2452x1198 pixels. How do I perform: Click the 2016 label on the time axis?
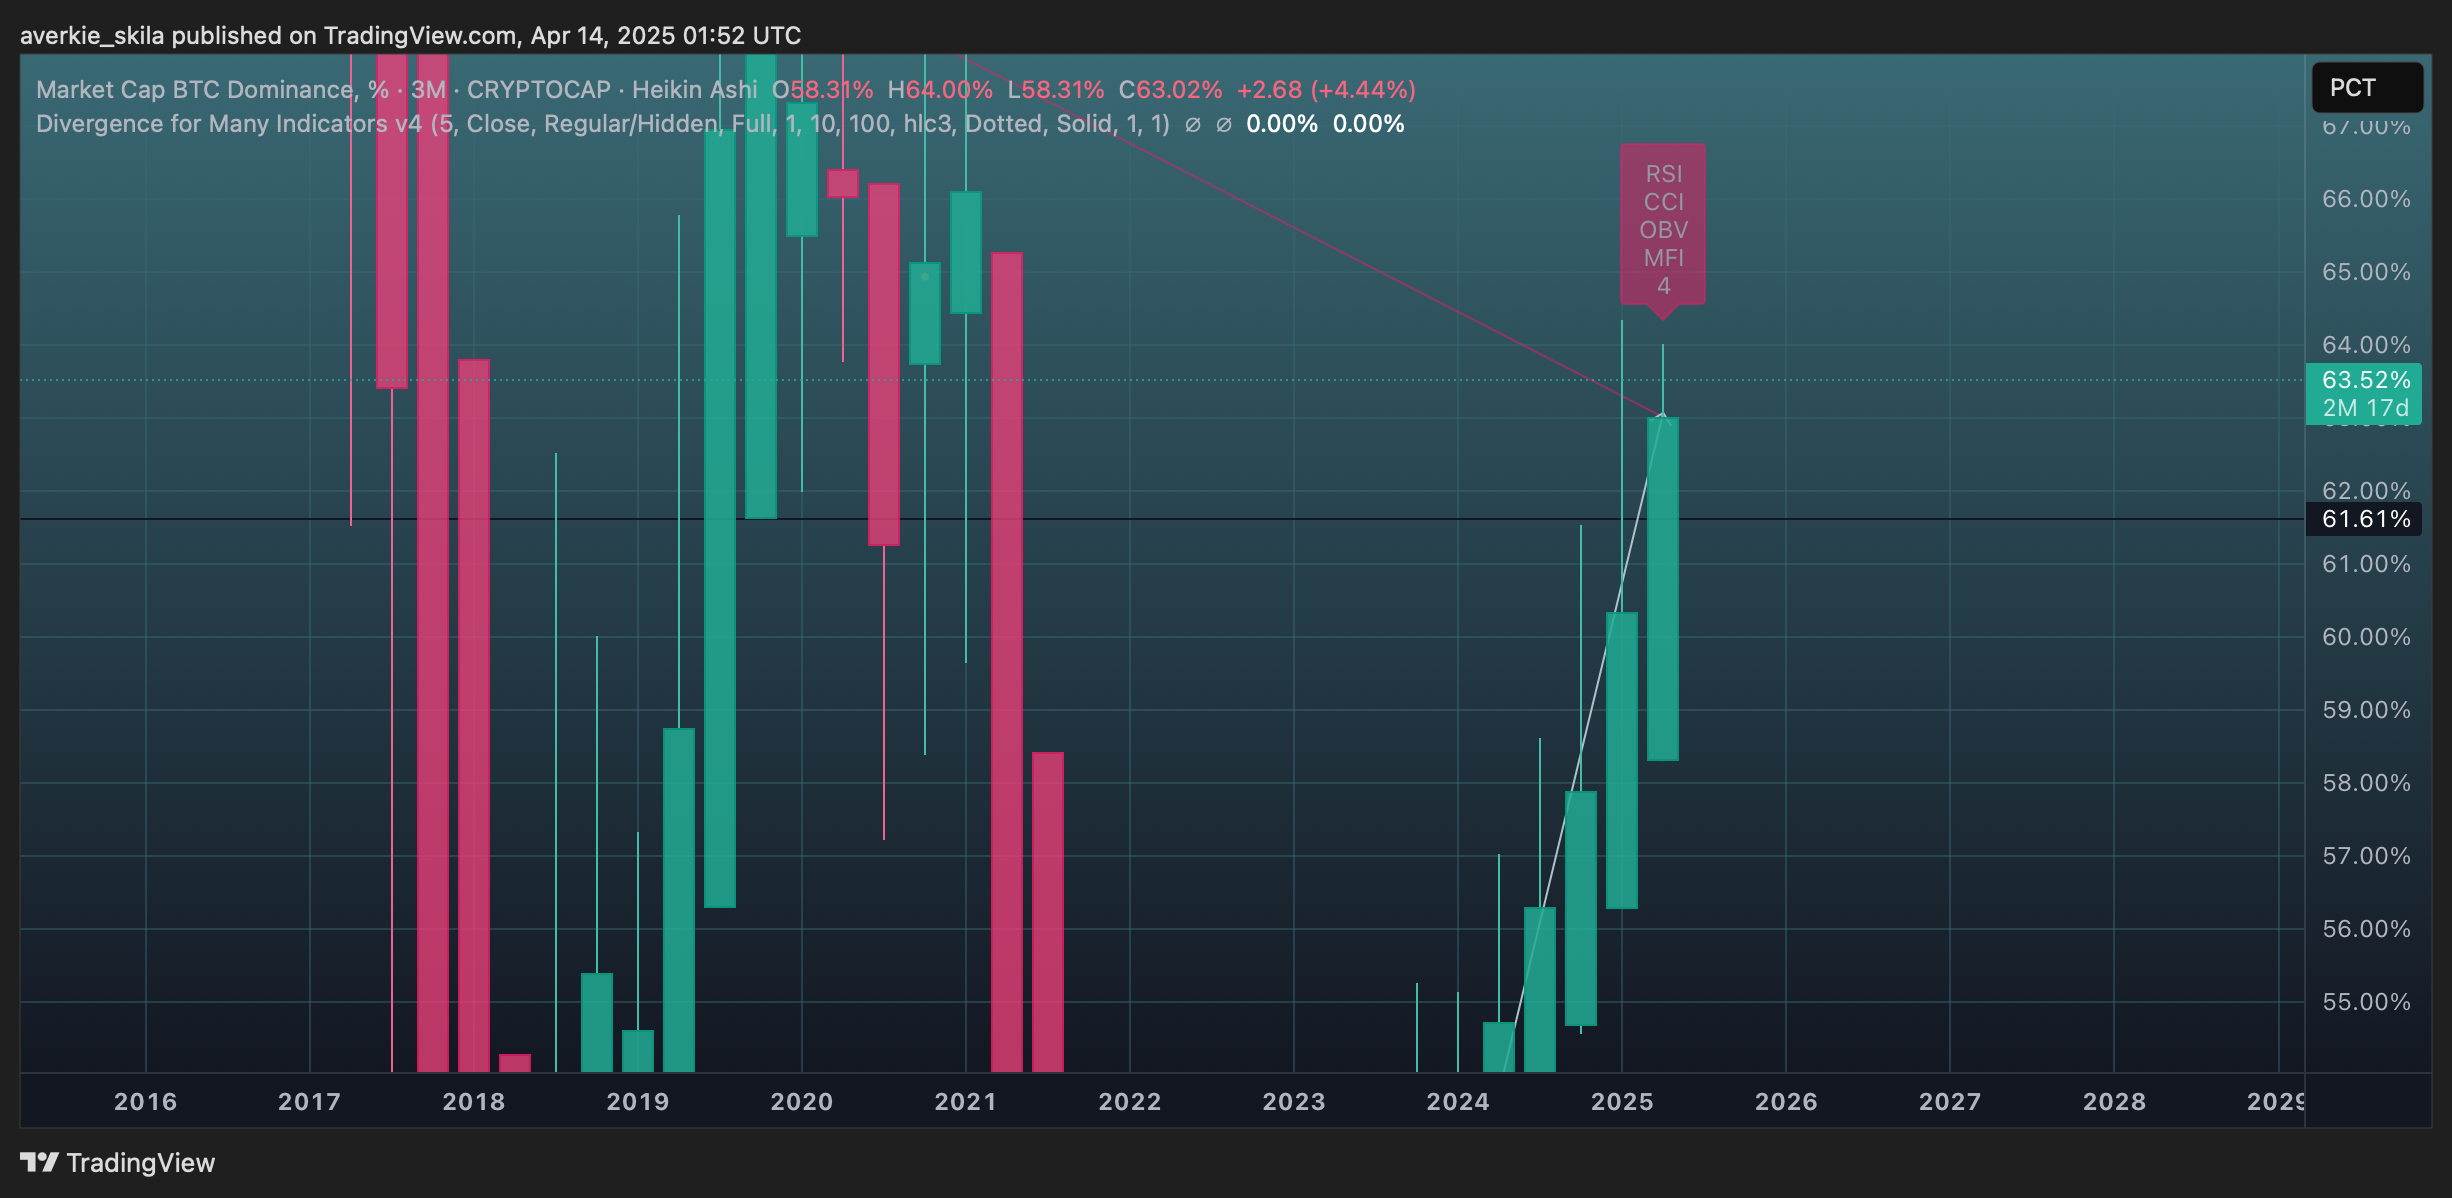click(146, 1101)
